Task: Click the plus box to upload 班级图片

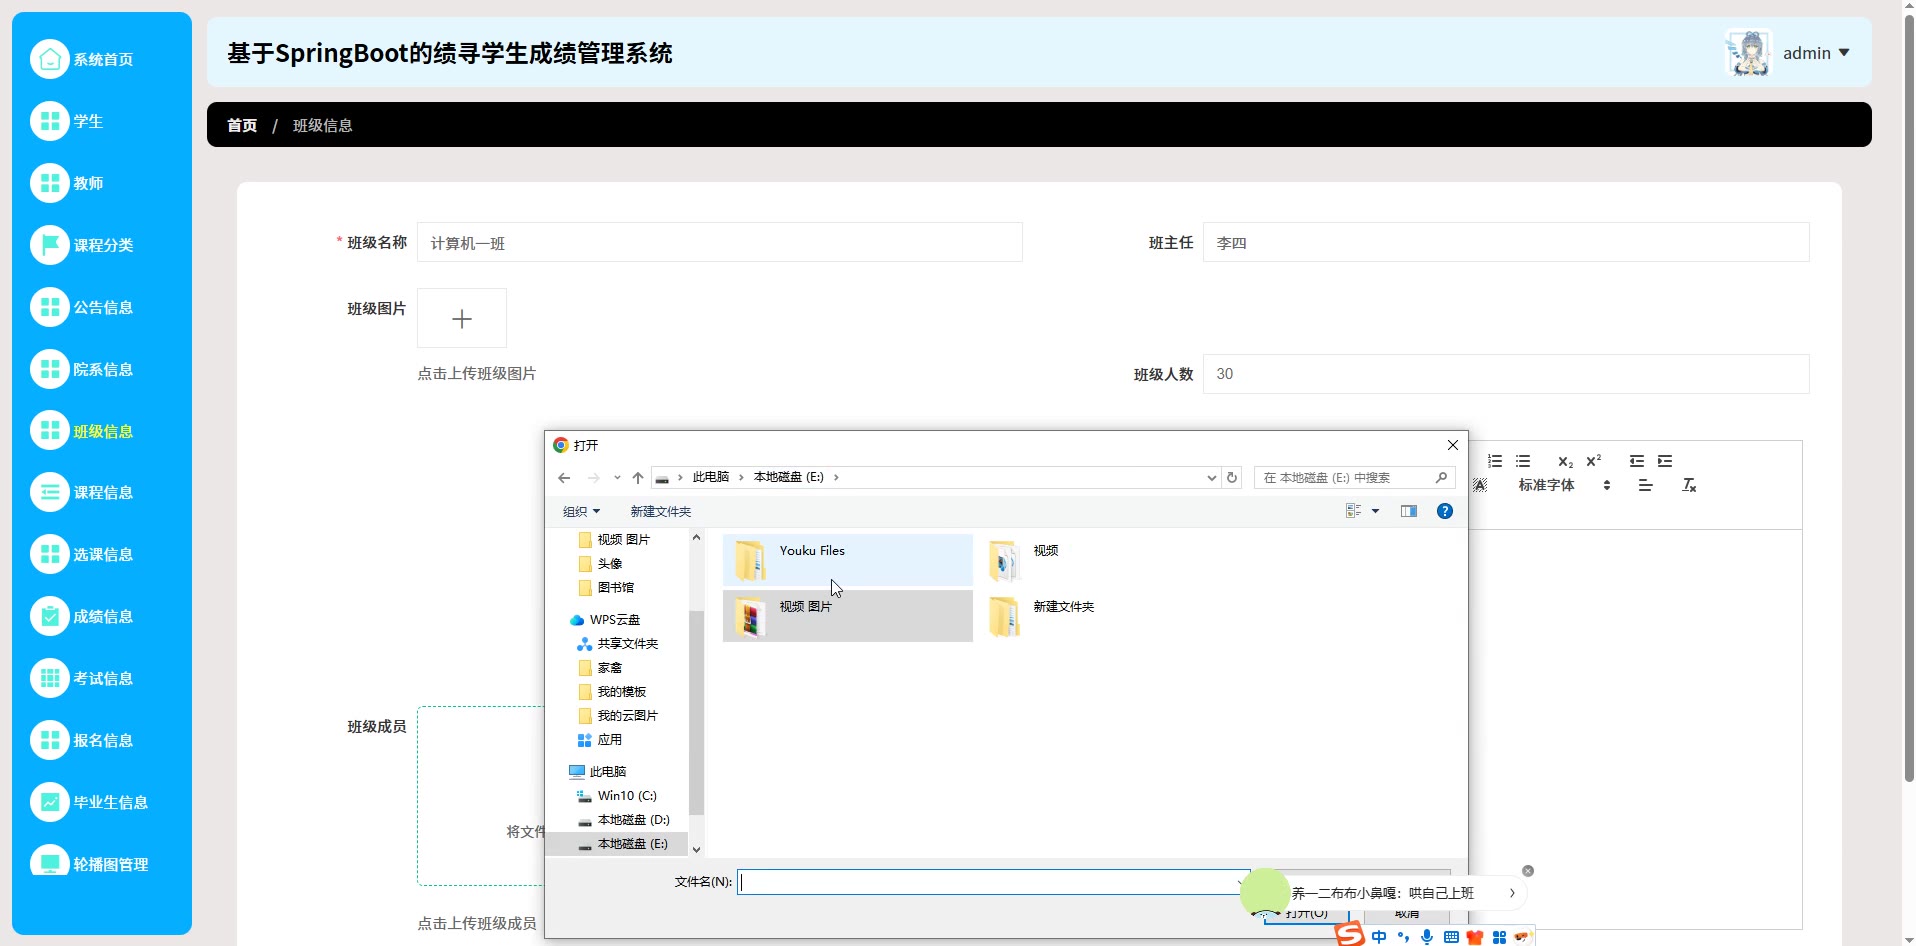Action: 462,318
